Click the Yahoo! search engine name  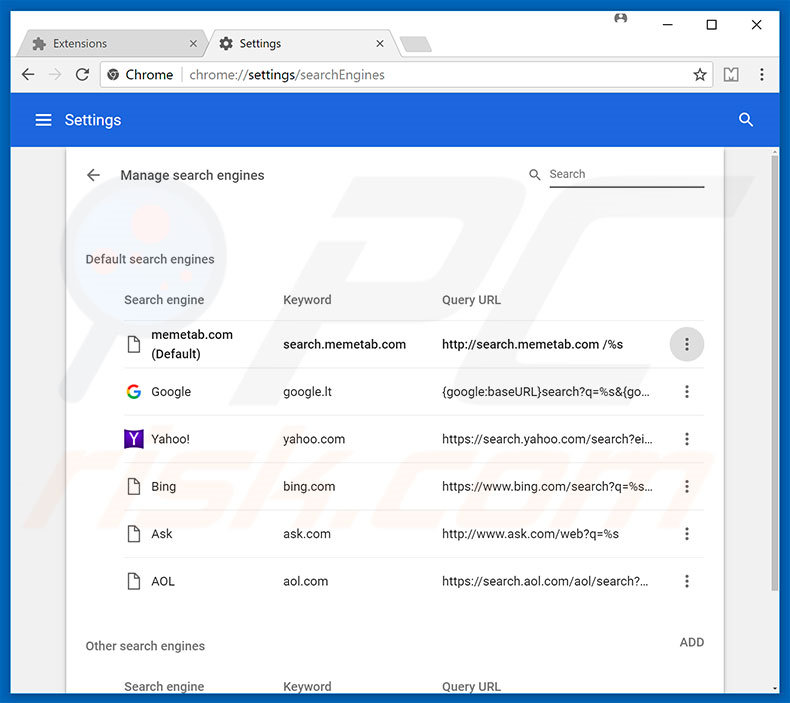[x=170, y=439]
